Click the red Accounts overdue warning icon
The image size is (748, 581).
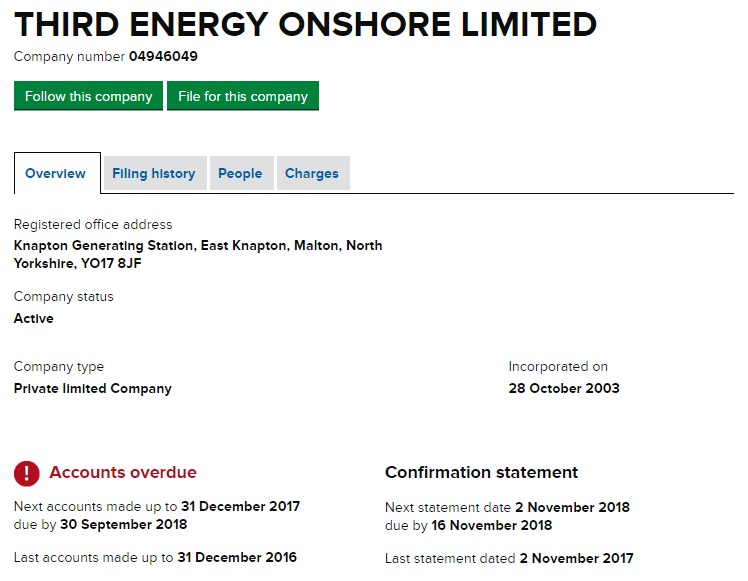pos(27,473)
